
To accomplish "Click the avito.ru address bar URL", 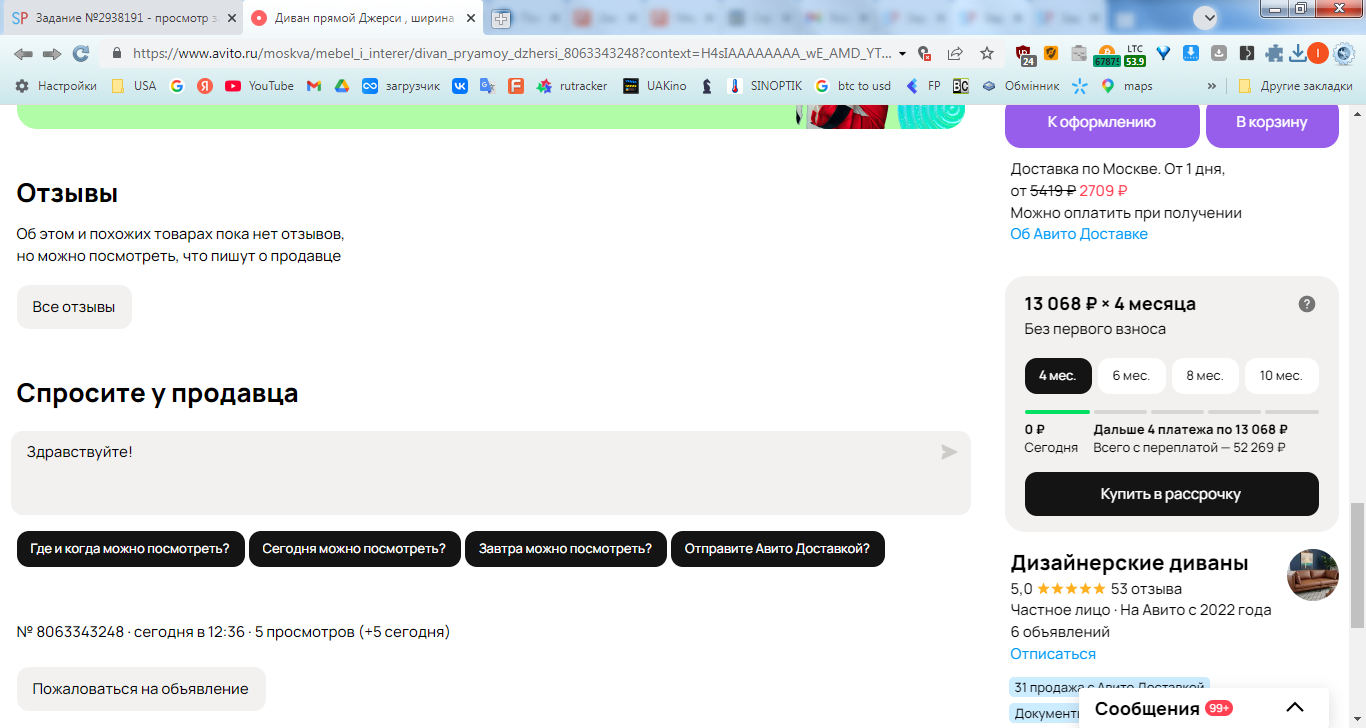I will coord(510,54).
